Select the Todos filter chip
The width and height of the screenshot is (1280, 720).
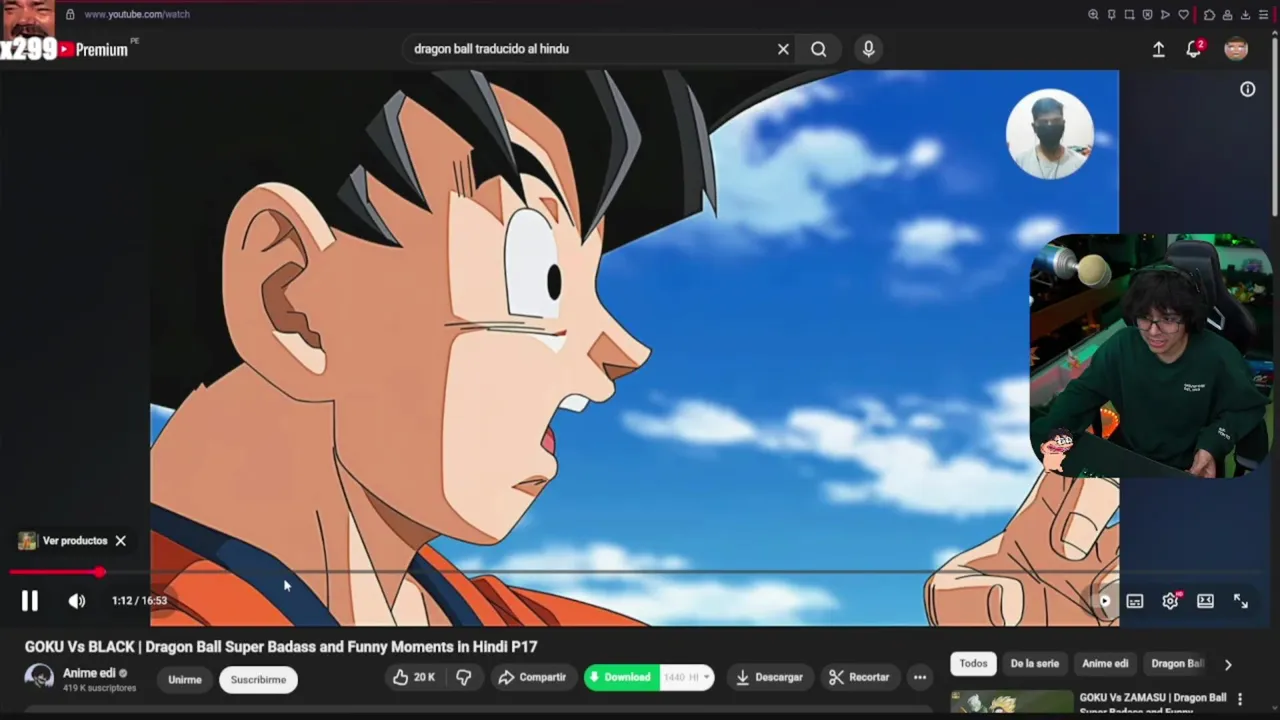pyautogui.click(x=973, y=664)
